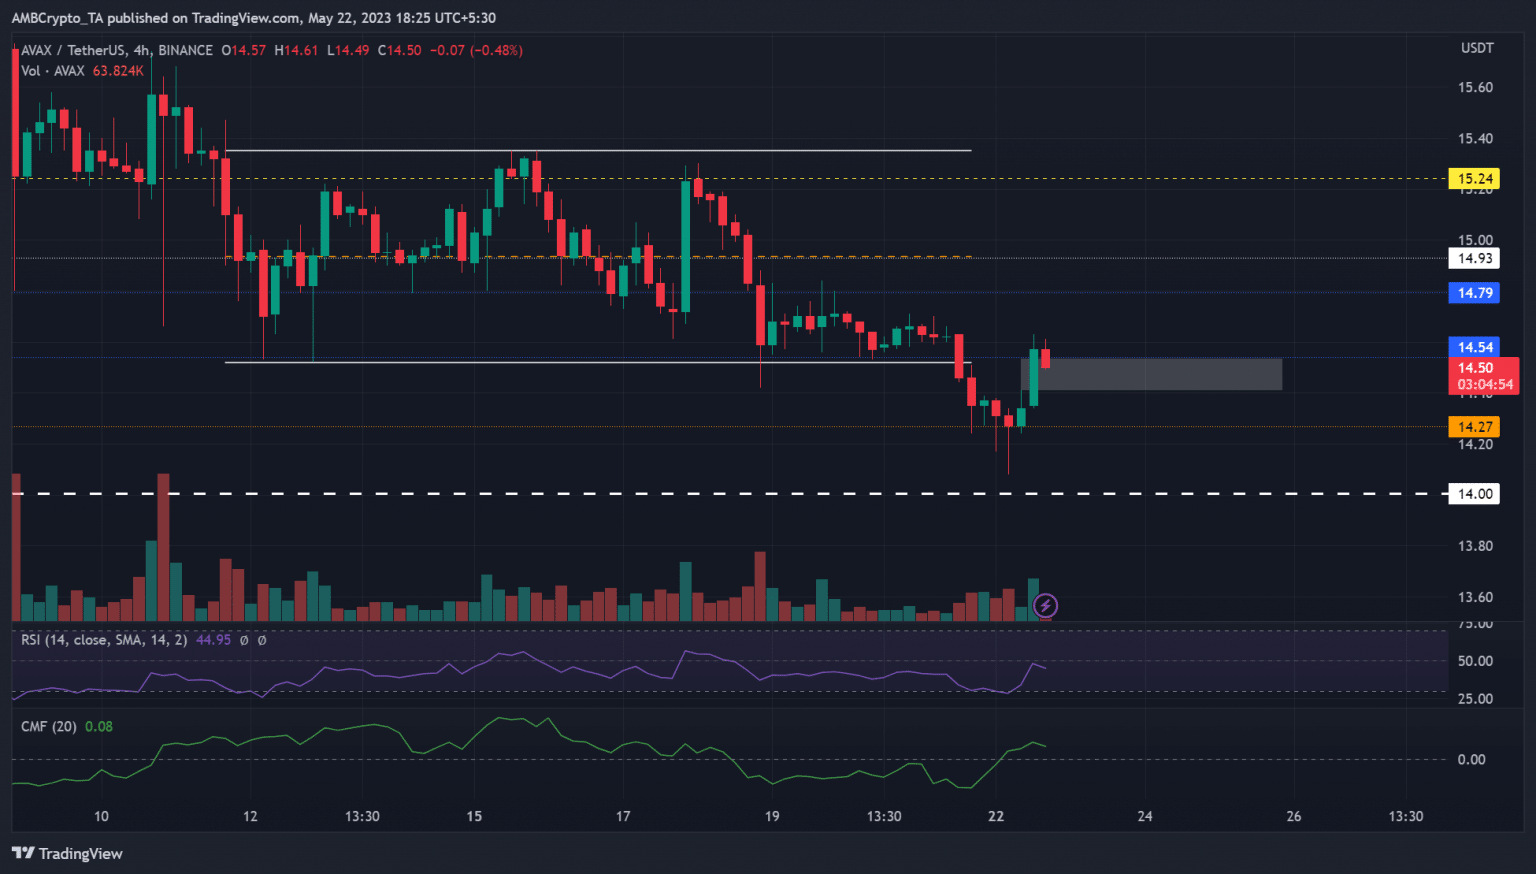
Task: Click the blue 14.79 price label
Action: (1474, 293)
